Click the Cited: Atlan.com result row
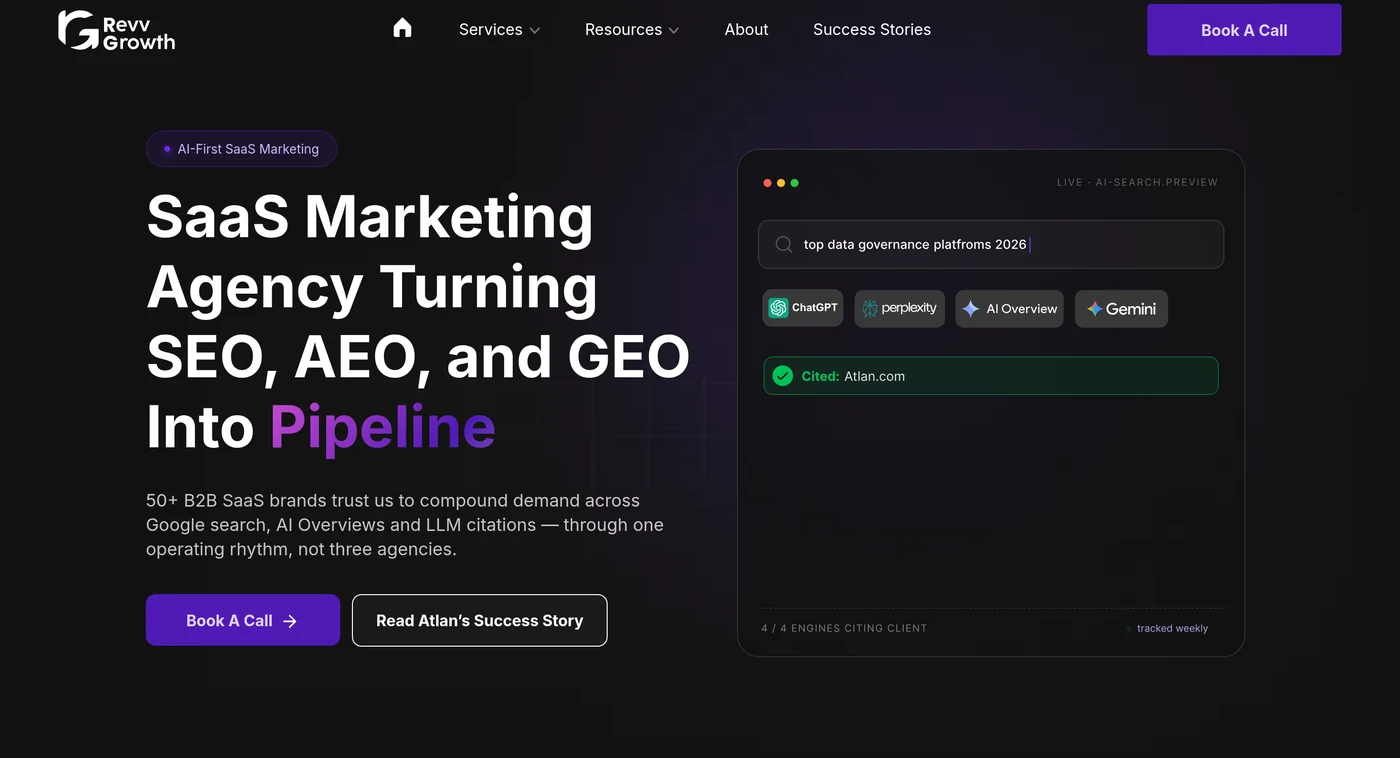The height and width of the screenshot is (758, 1400). 991,376
